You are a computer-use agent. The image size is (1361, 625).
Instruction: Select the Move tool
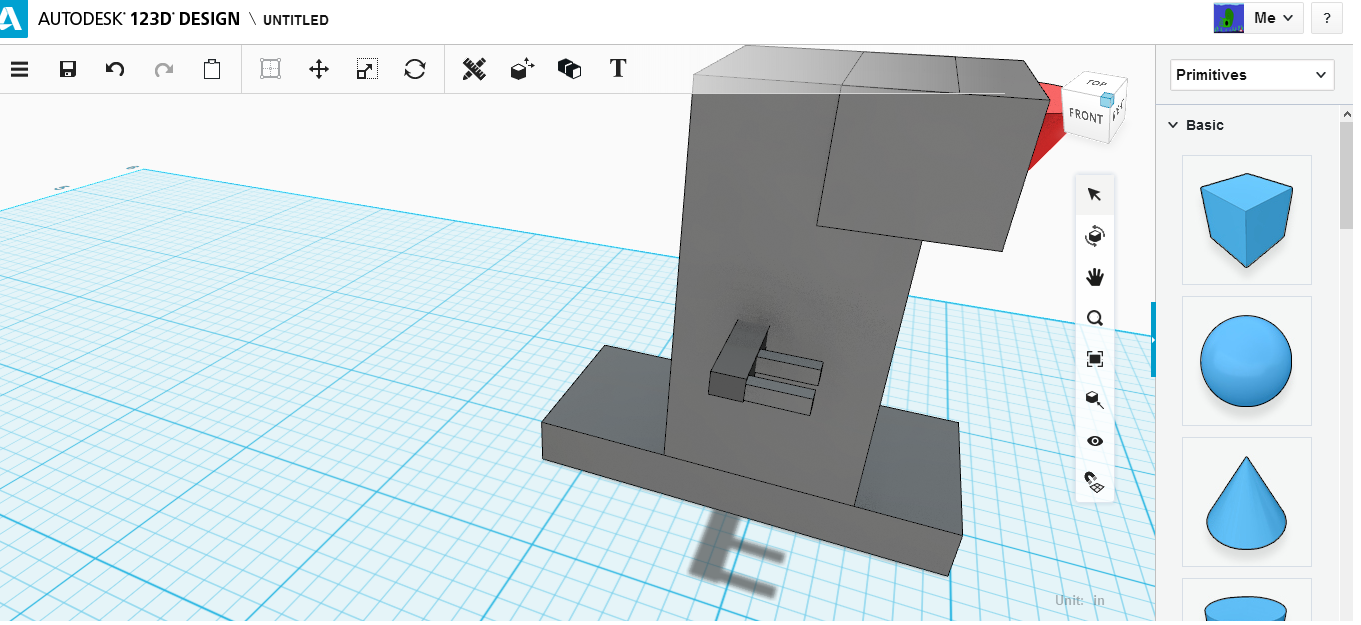[x=319, y=69]
